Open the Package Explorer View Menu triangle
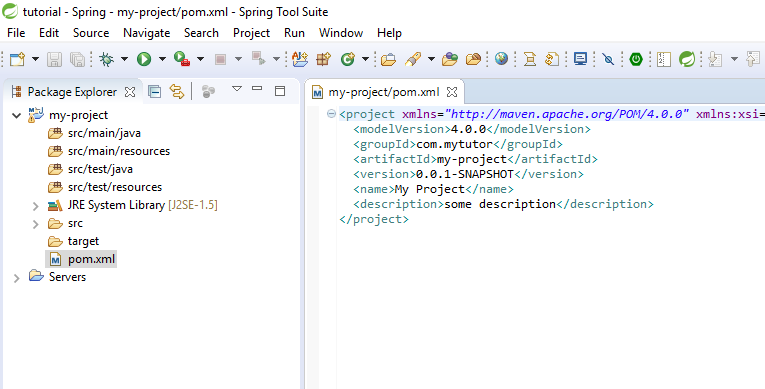This screenshot has height=389, width=765. (x=237, y=89)
